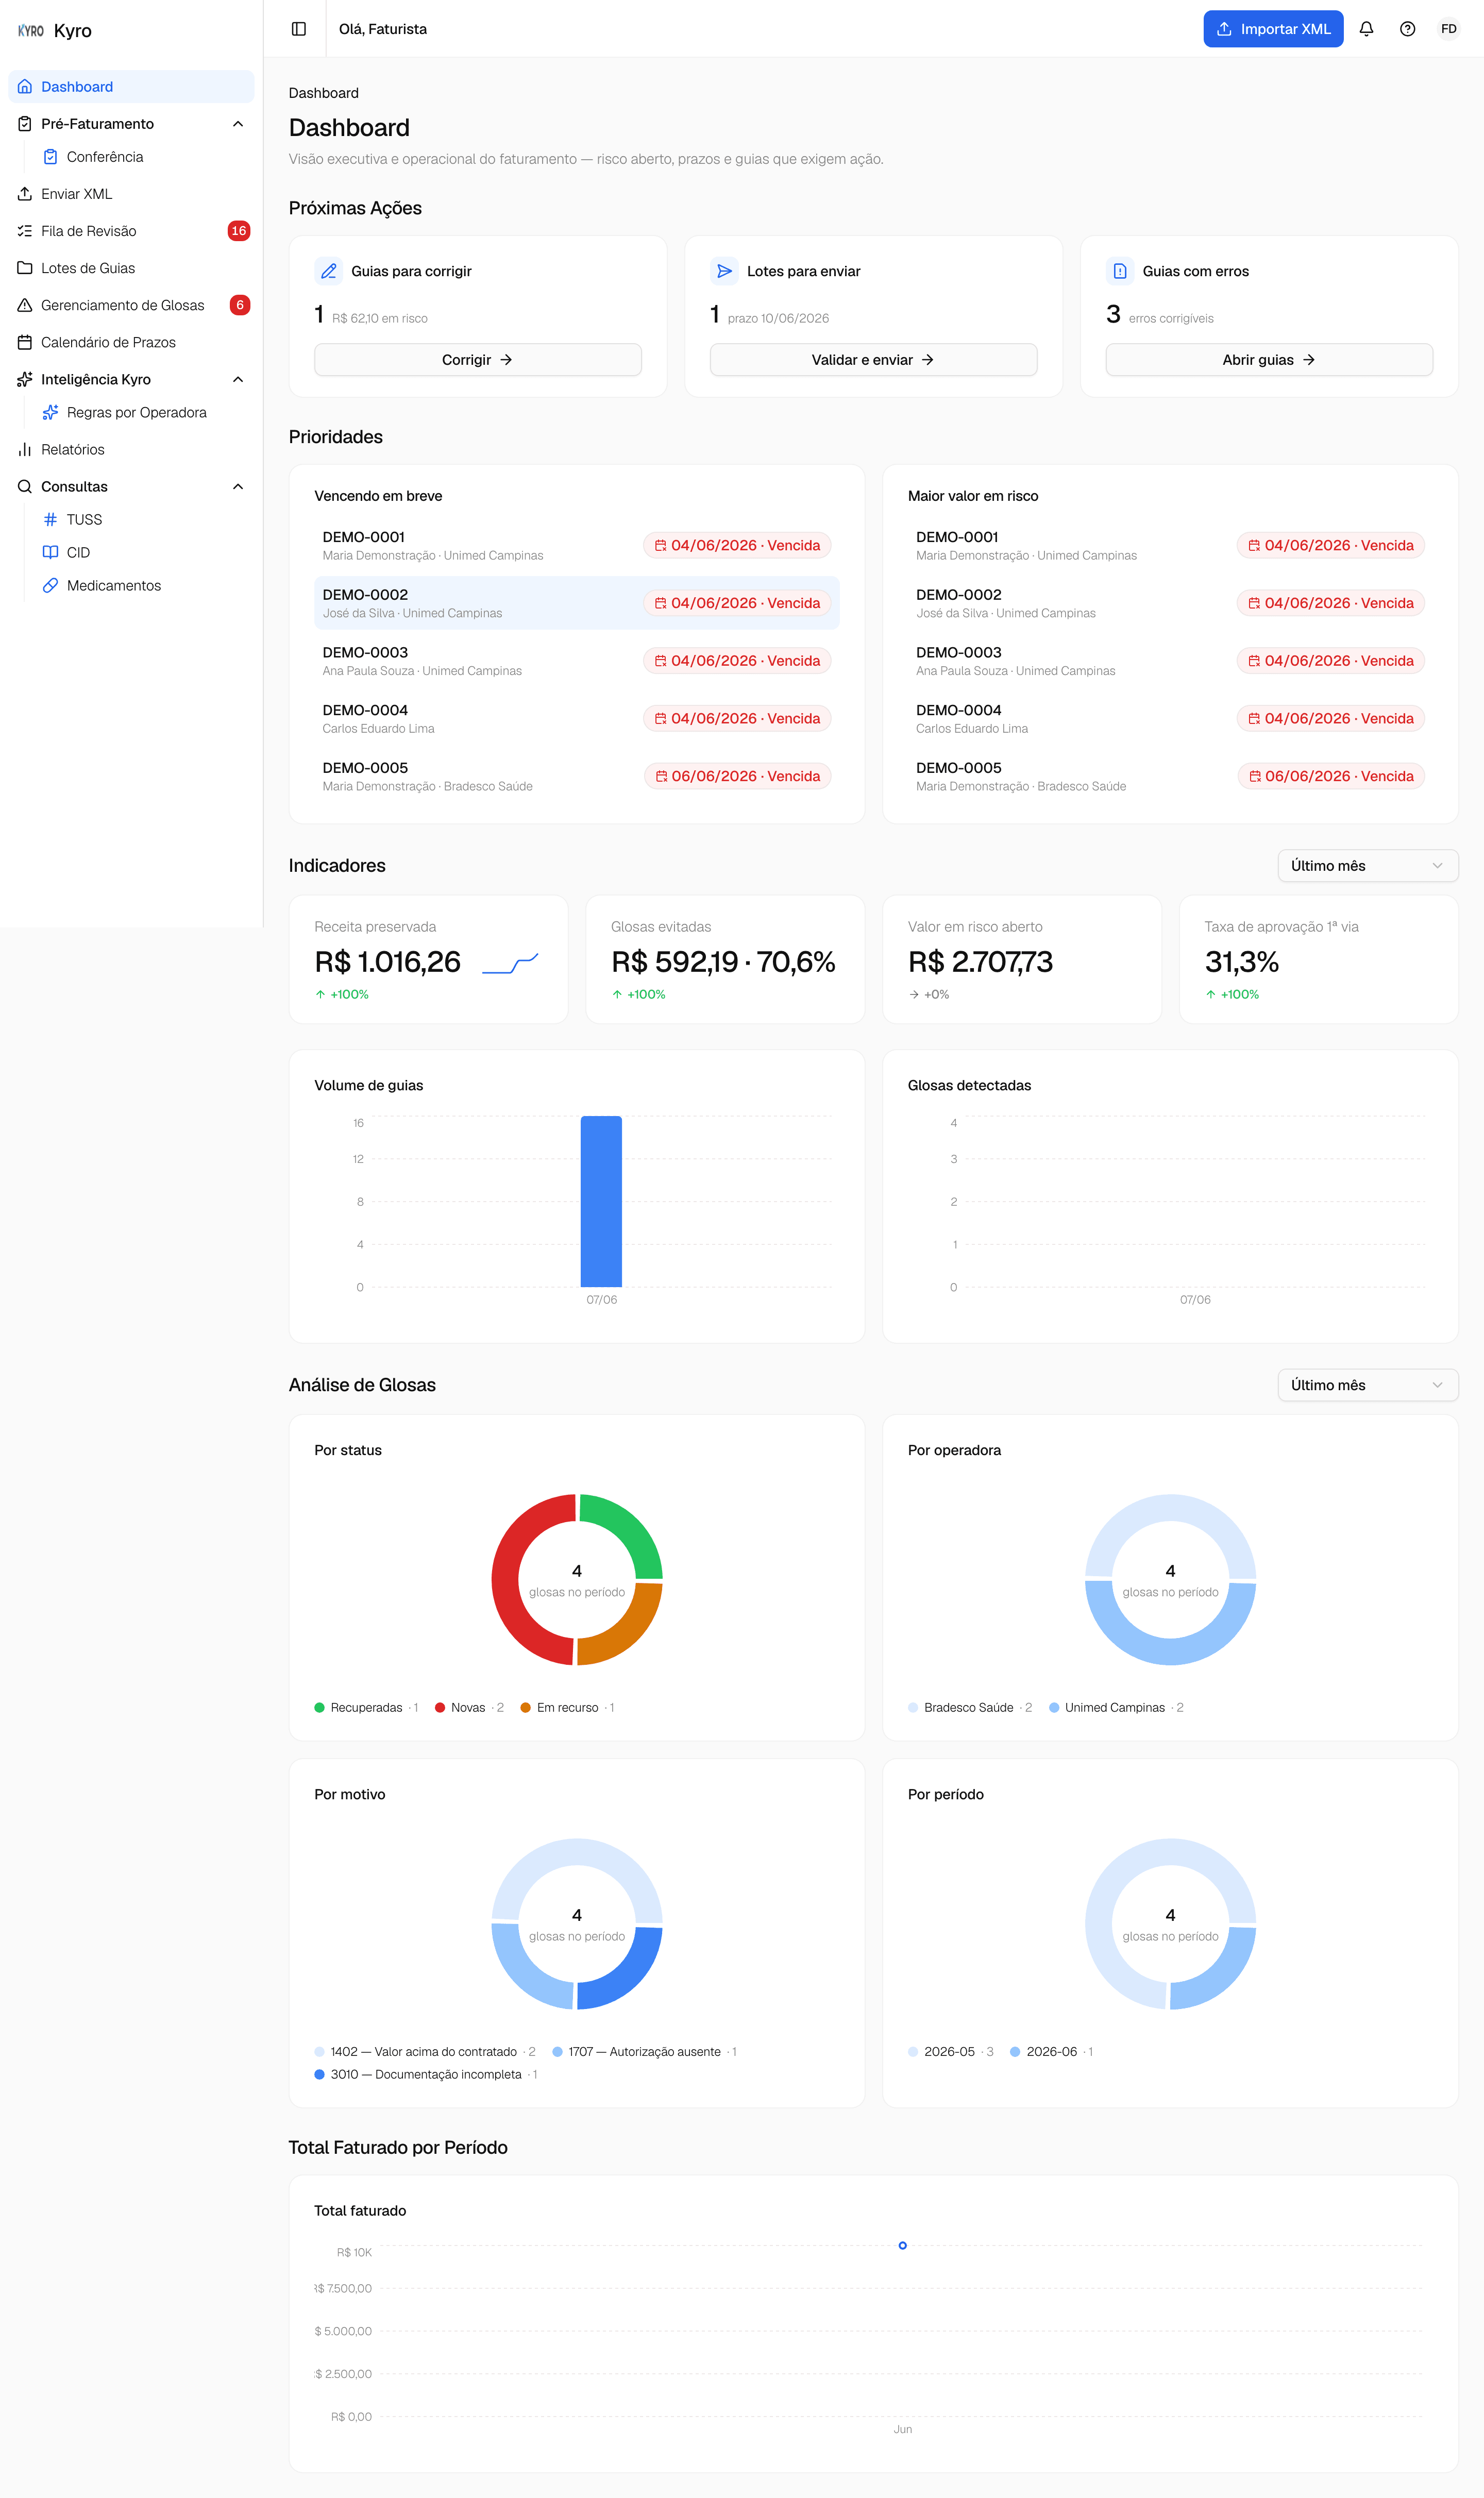This screenshot has height=2498, width=1484.
Task: Click the Pré-Faturamento clipboard icon
Action: point(25,124)
